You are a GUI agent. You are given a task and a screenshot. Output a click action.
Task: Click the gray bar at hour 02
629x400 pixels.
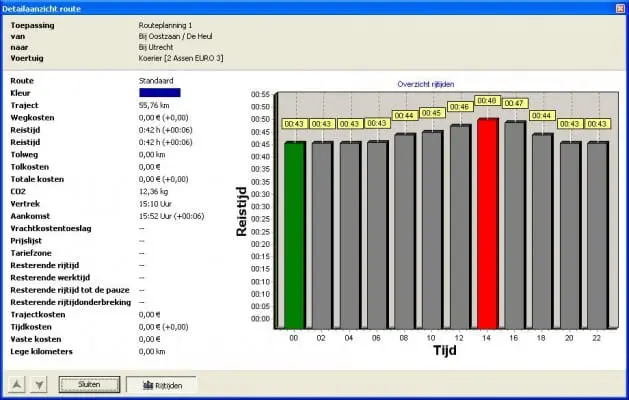click(322, 235)
